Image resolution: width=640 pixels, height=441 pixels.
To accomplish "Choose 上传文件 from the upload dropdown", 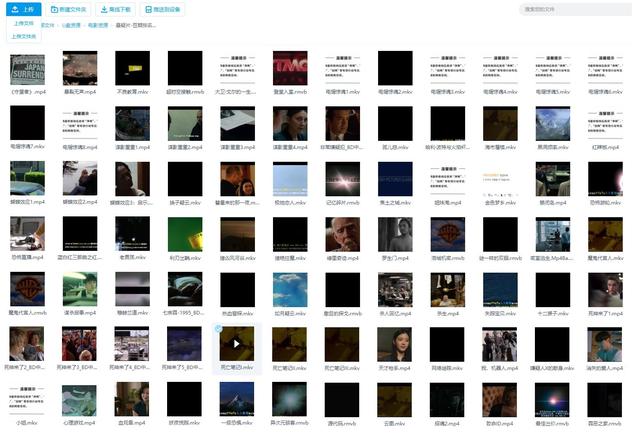I will click(x=24, y=24).
